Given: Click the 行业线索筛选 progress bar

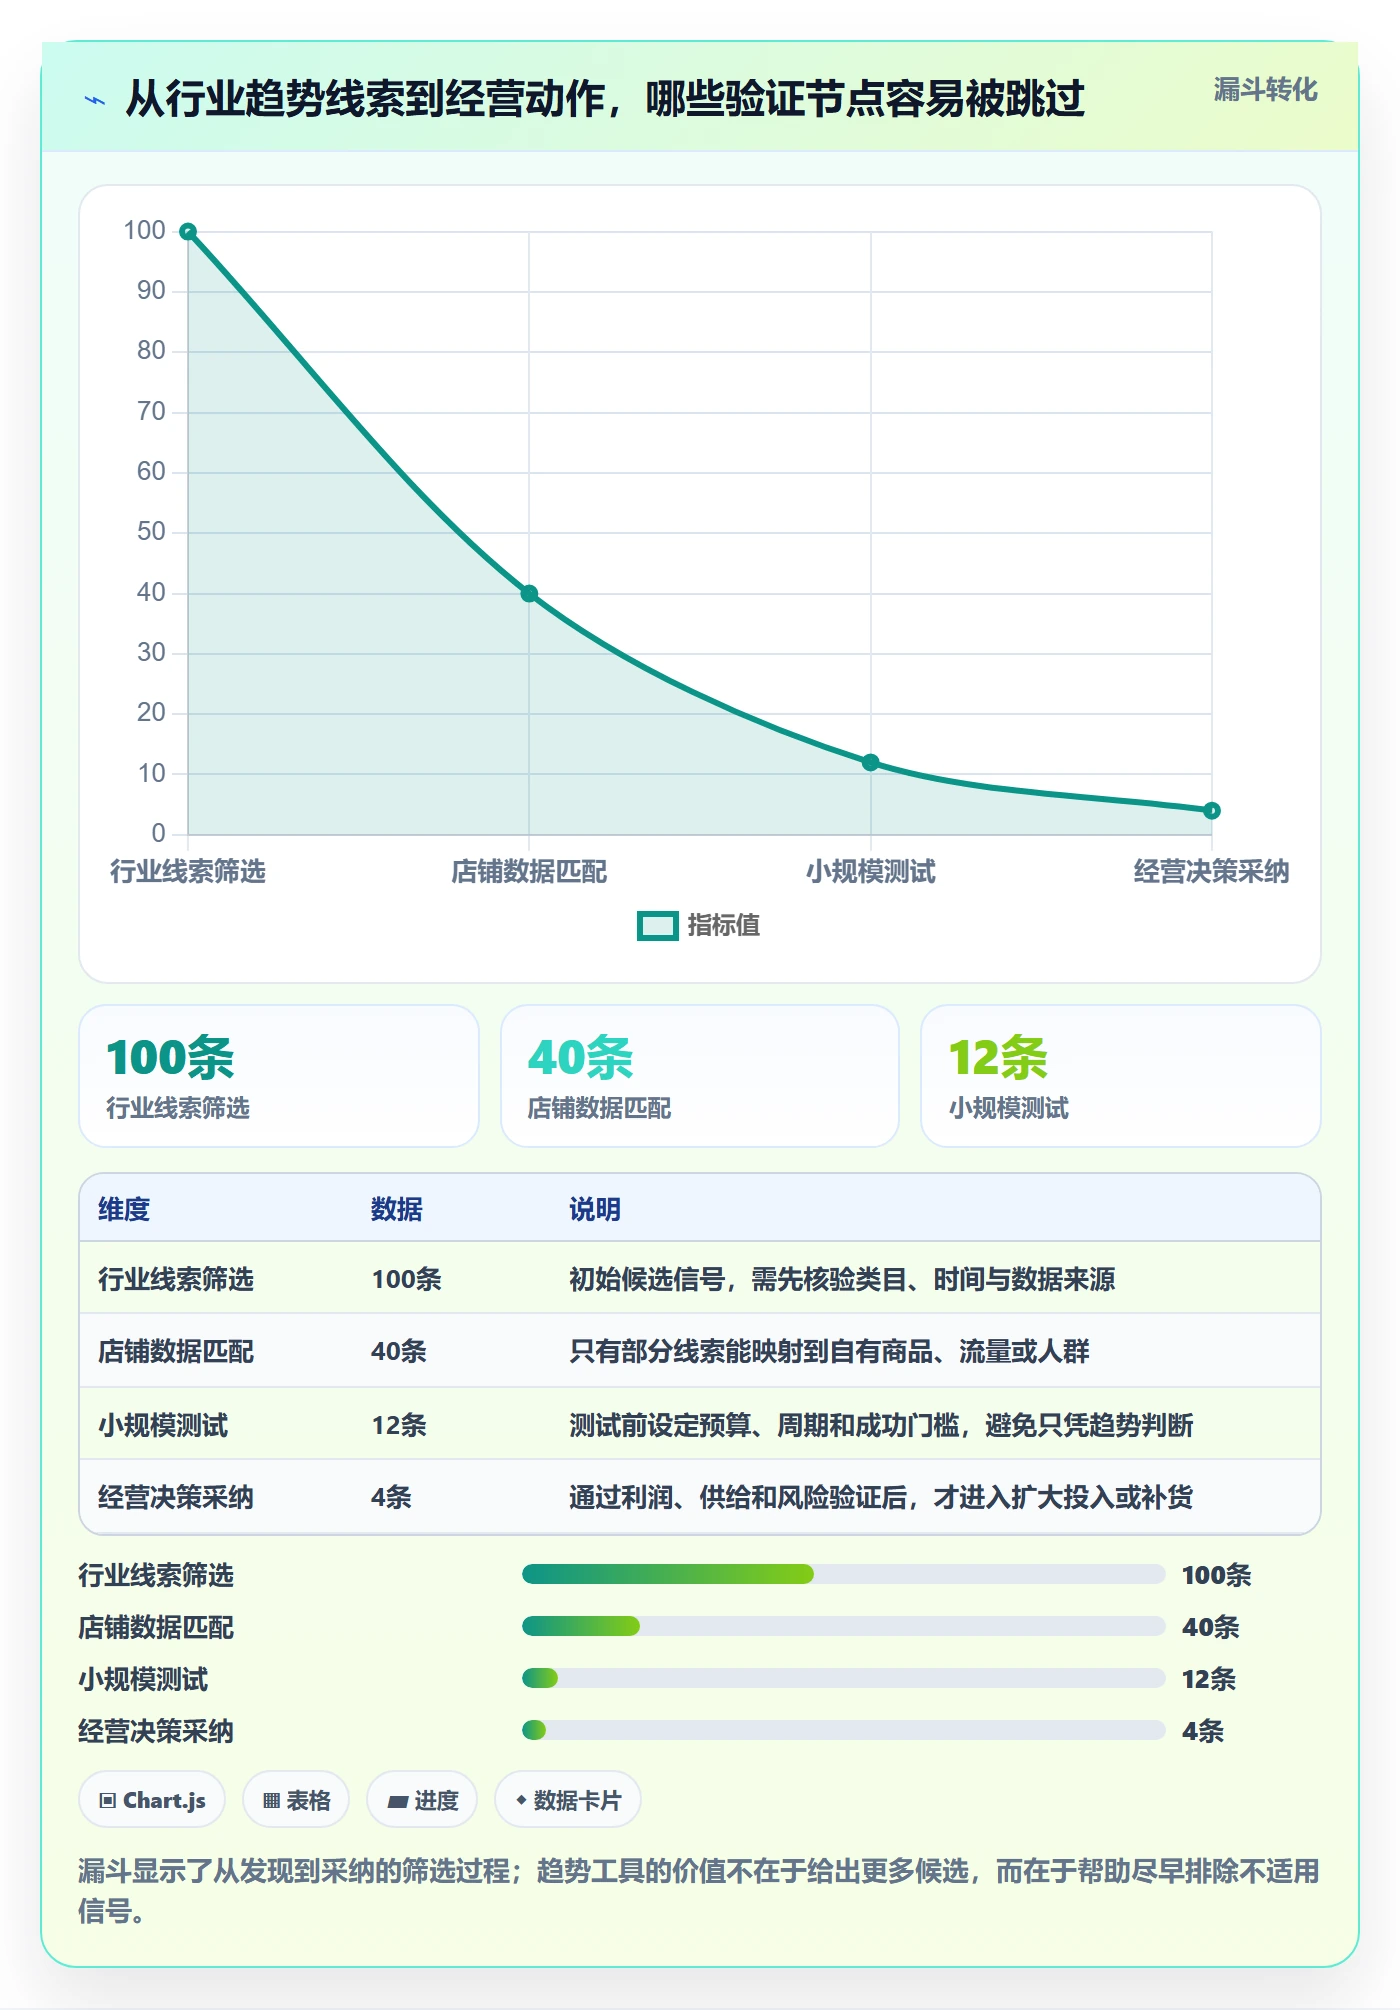Looking at the screenshot, I should 844,1574.
